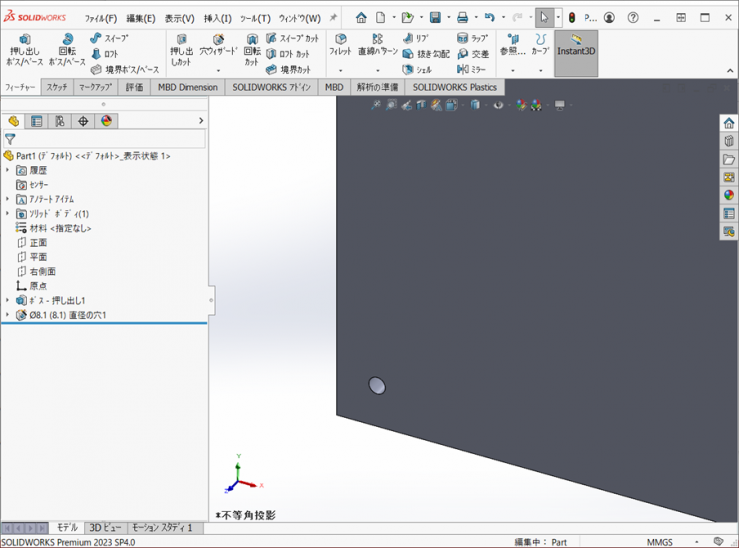Select the 押し出しボス/ベース extrude tool
739x548 pixels.
[25, 49]
